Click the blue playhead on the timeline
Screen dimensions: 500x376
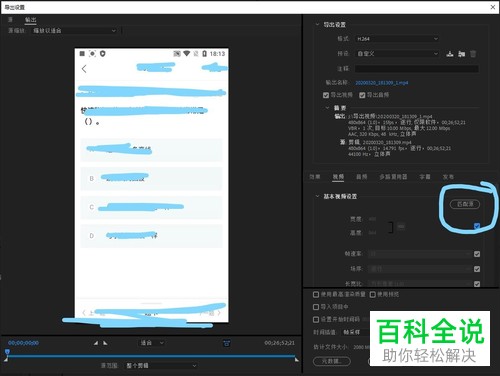pyautogui.click(x=7, y=352)
